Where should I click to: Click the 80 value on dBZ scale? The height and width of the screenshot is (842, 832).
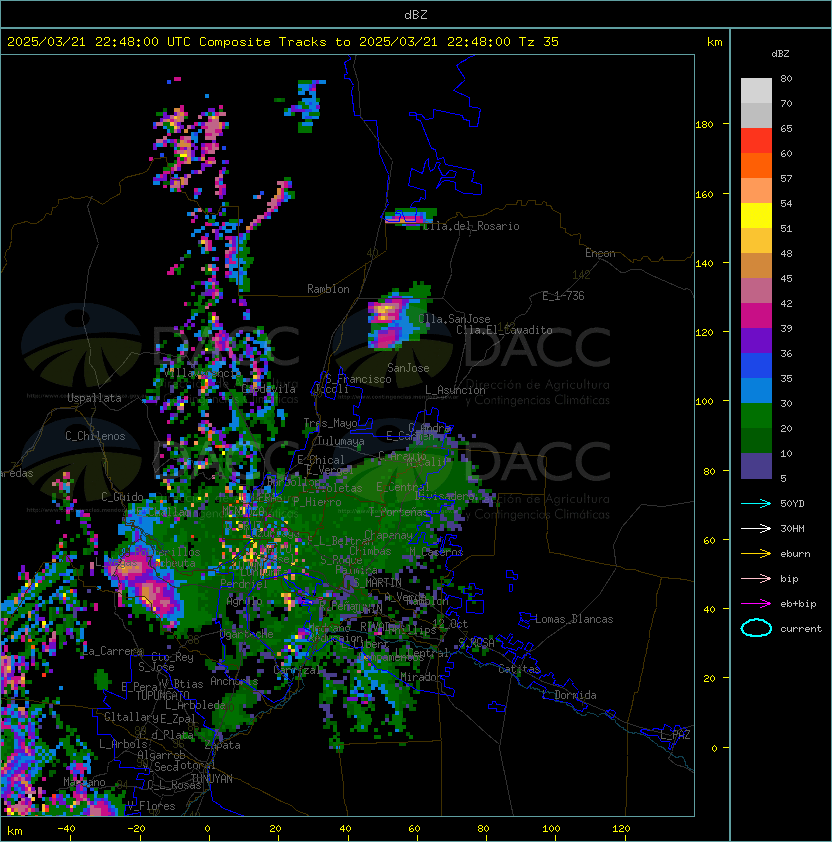click(786, 78)
